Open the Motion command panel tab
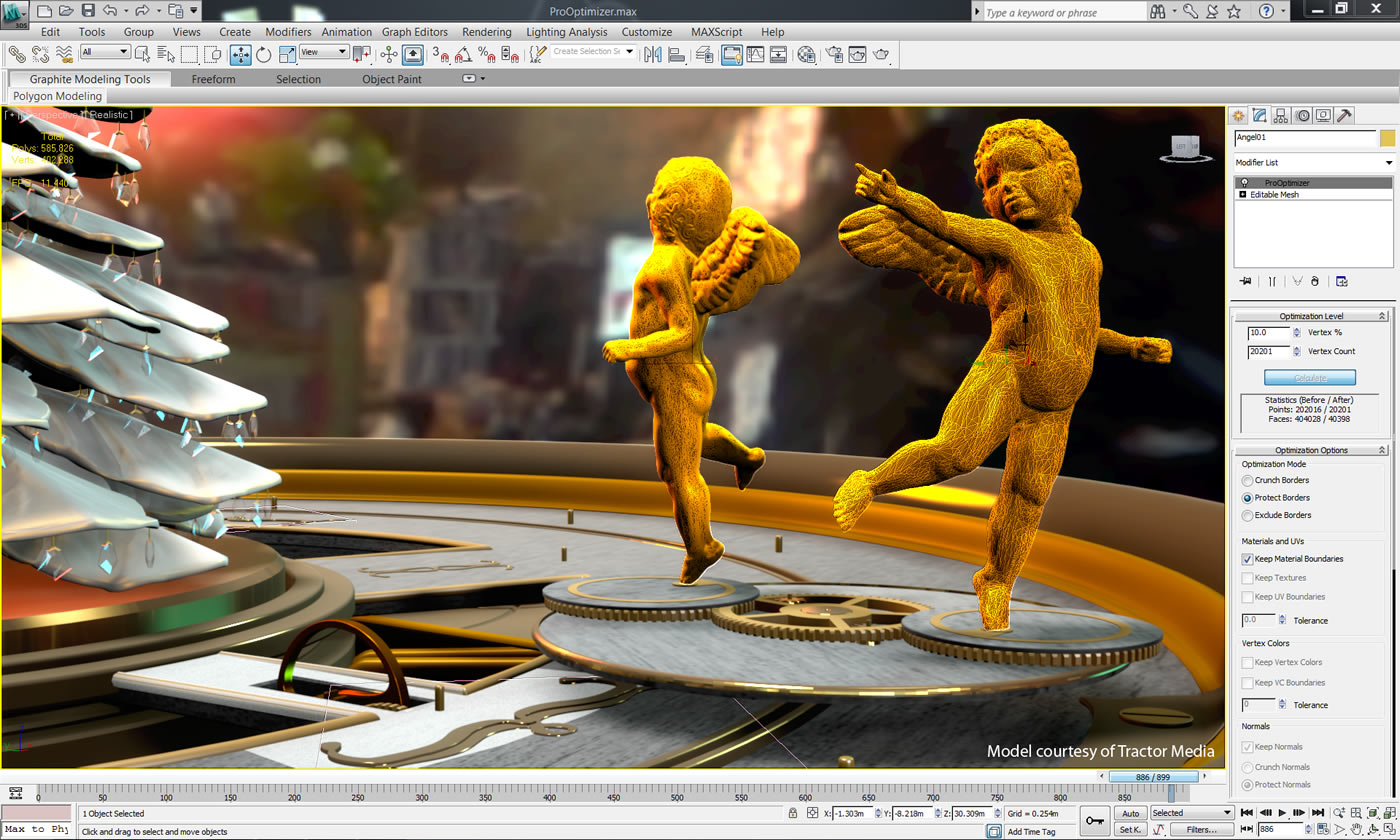 [1302, 115]
